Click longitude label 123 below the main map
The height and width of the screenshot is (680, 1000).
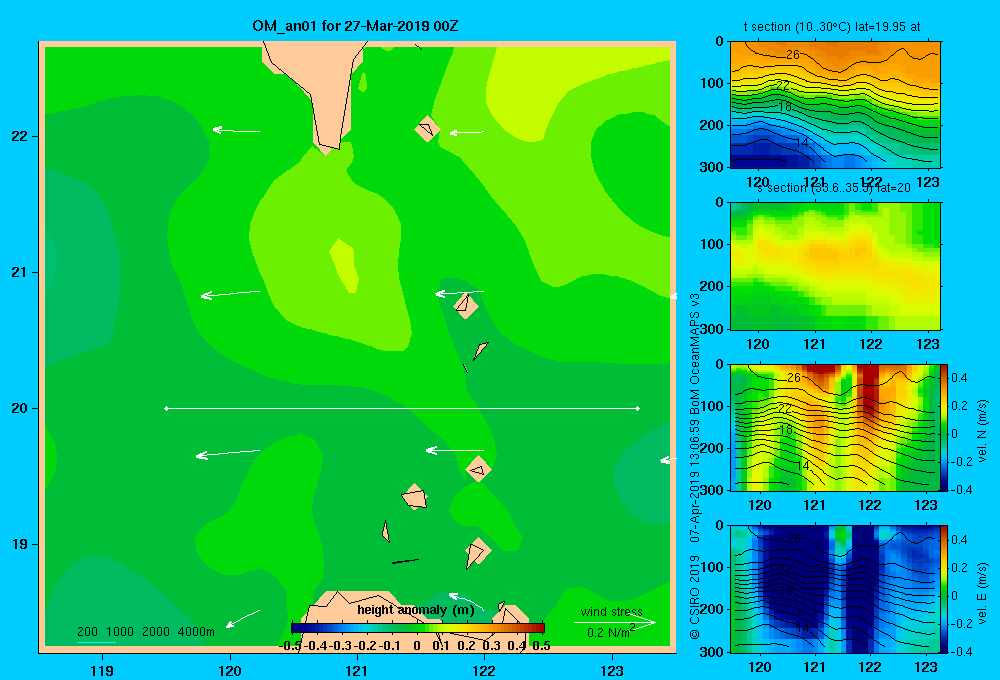[612, 670]
